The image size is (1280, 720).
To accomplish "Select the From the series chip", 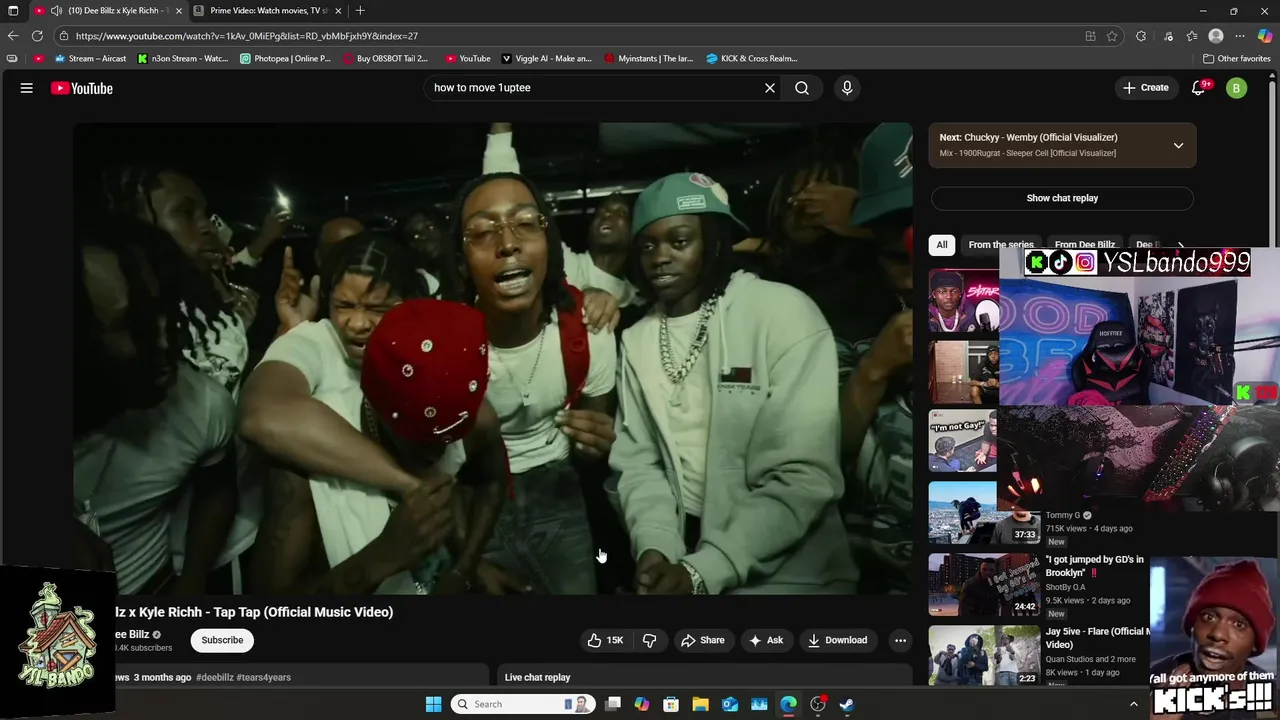I will [1001, 245].
